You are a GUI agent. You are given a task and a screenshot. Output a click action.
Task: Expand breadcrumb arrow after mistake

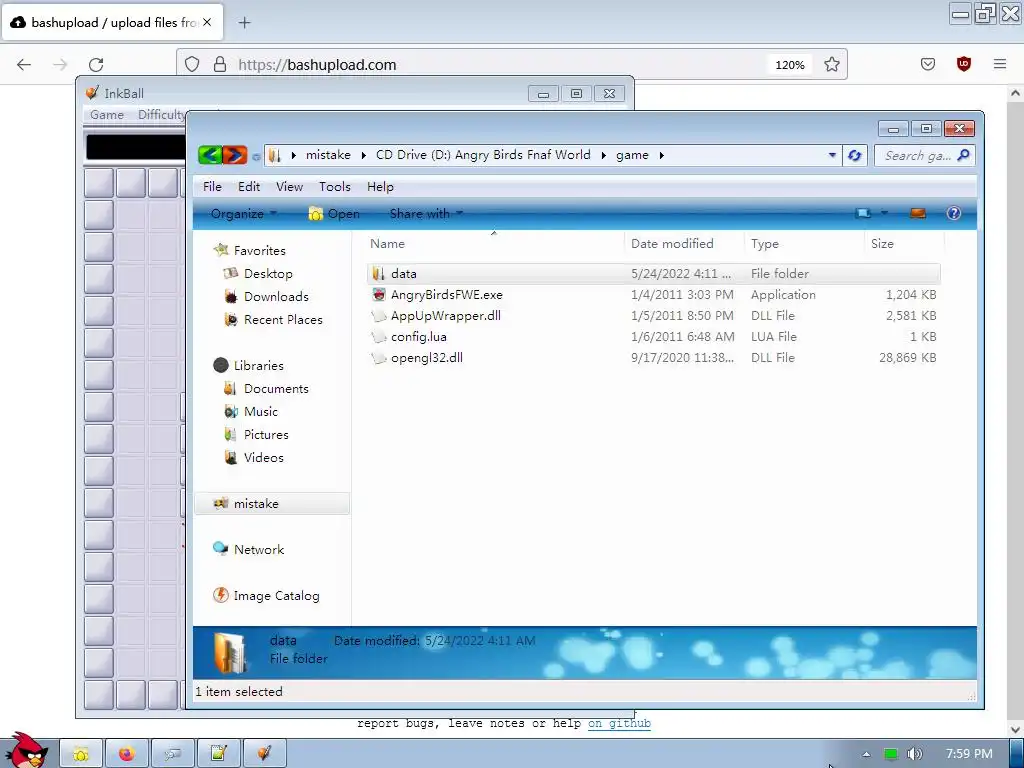pos(363,155)
